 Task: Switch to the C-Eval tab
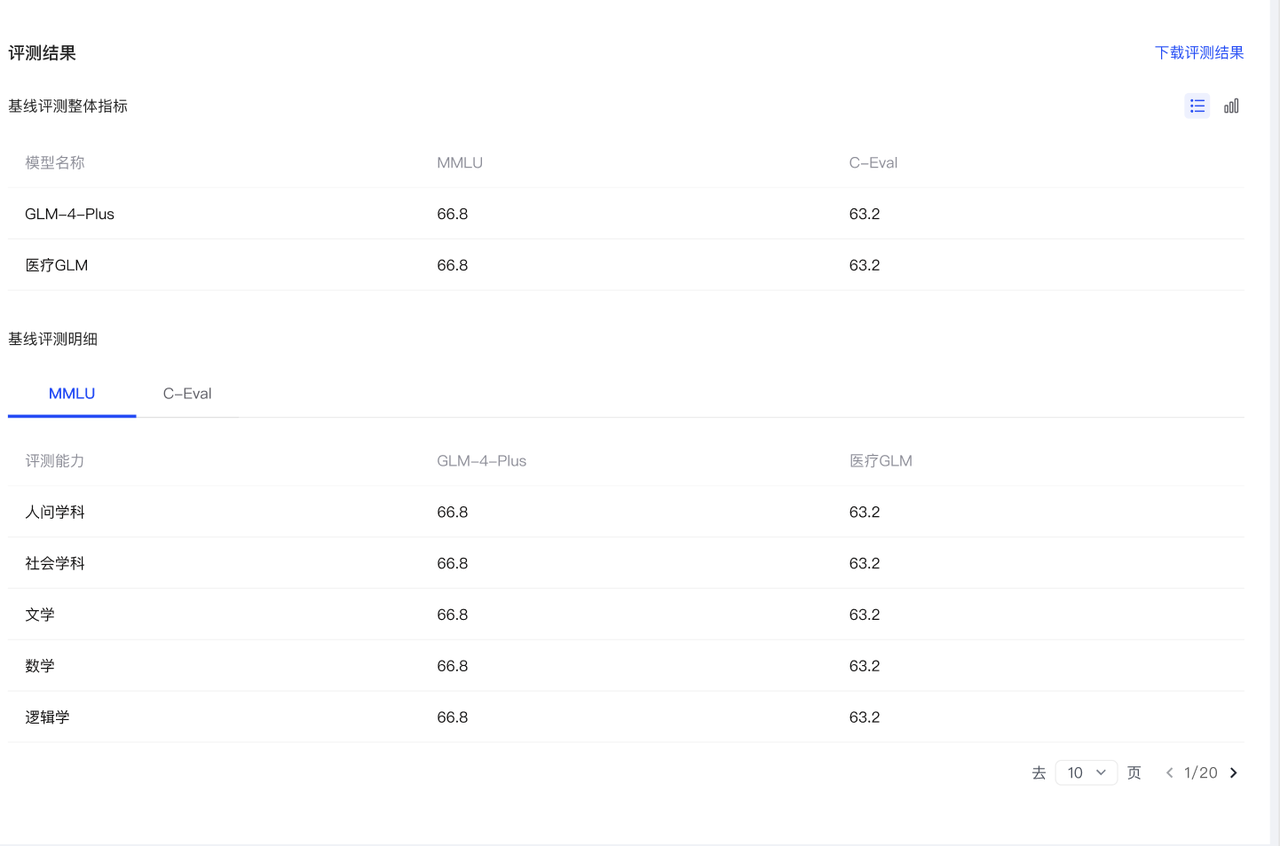point(187,394)
